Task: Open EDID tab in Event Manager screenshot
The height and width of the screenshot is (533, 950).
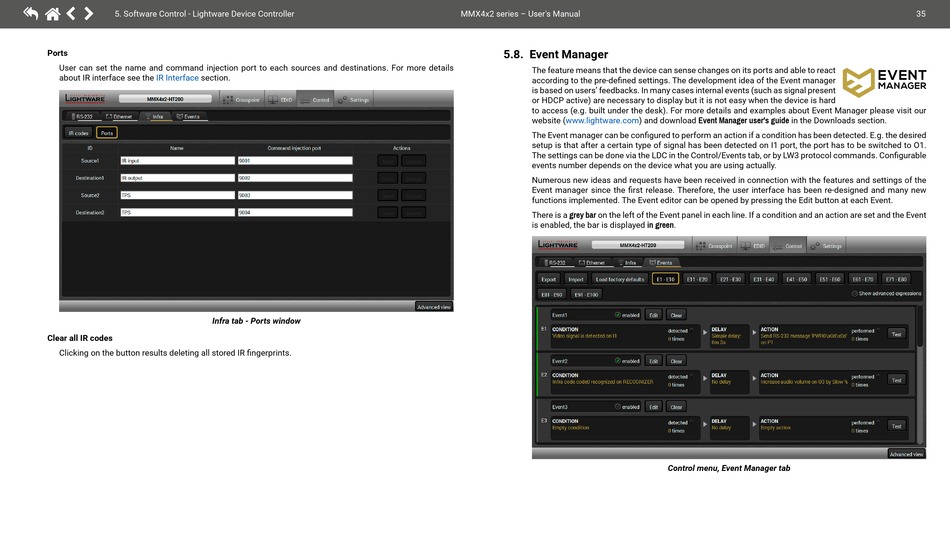Action: click(x=753, y=246)
